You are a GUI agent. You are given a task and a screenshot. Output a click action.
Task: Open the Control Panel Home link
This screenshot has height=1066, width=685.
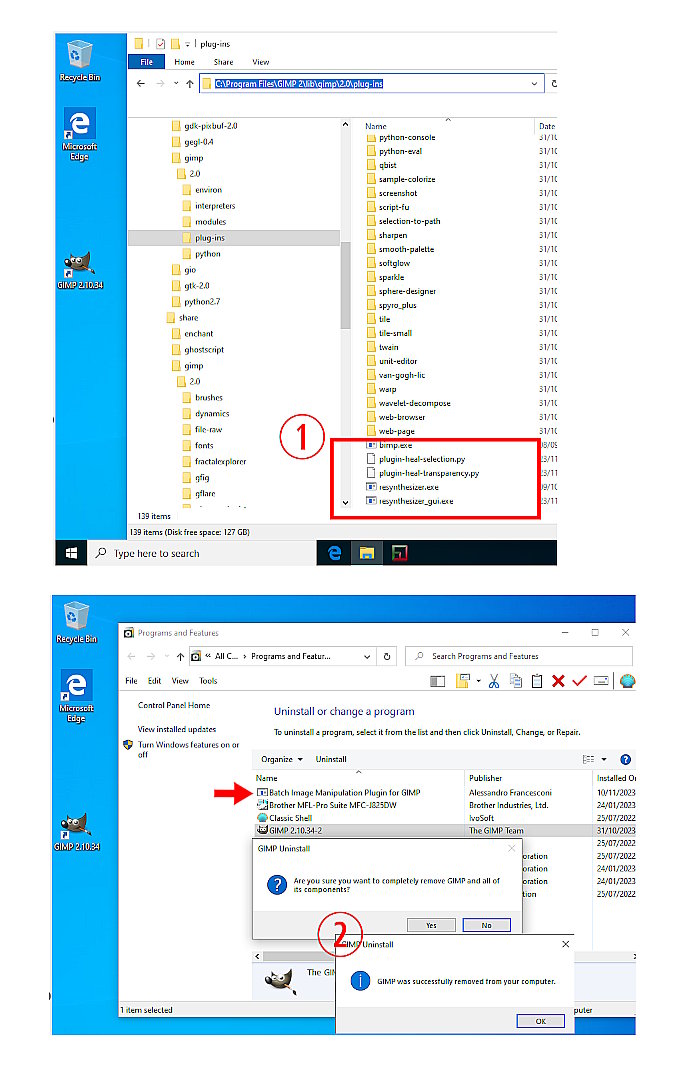click(174, 706)
